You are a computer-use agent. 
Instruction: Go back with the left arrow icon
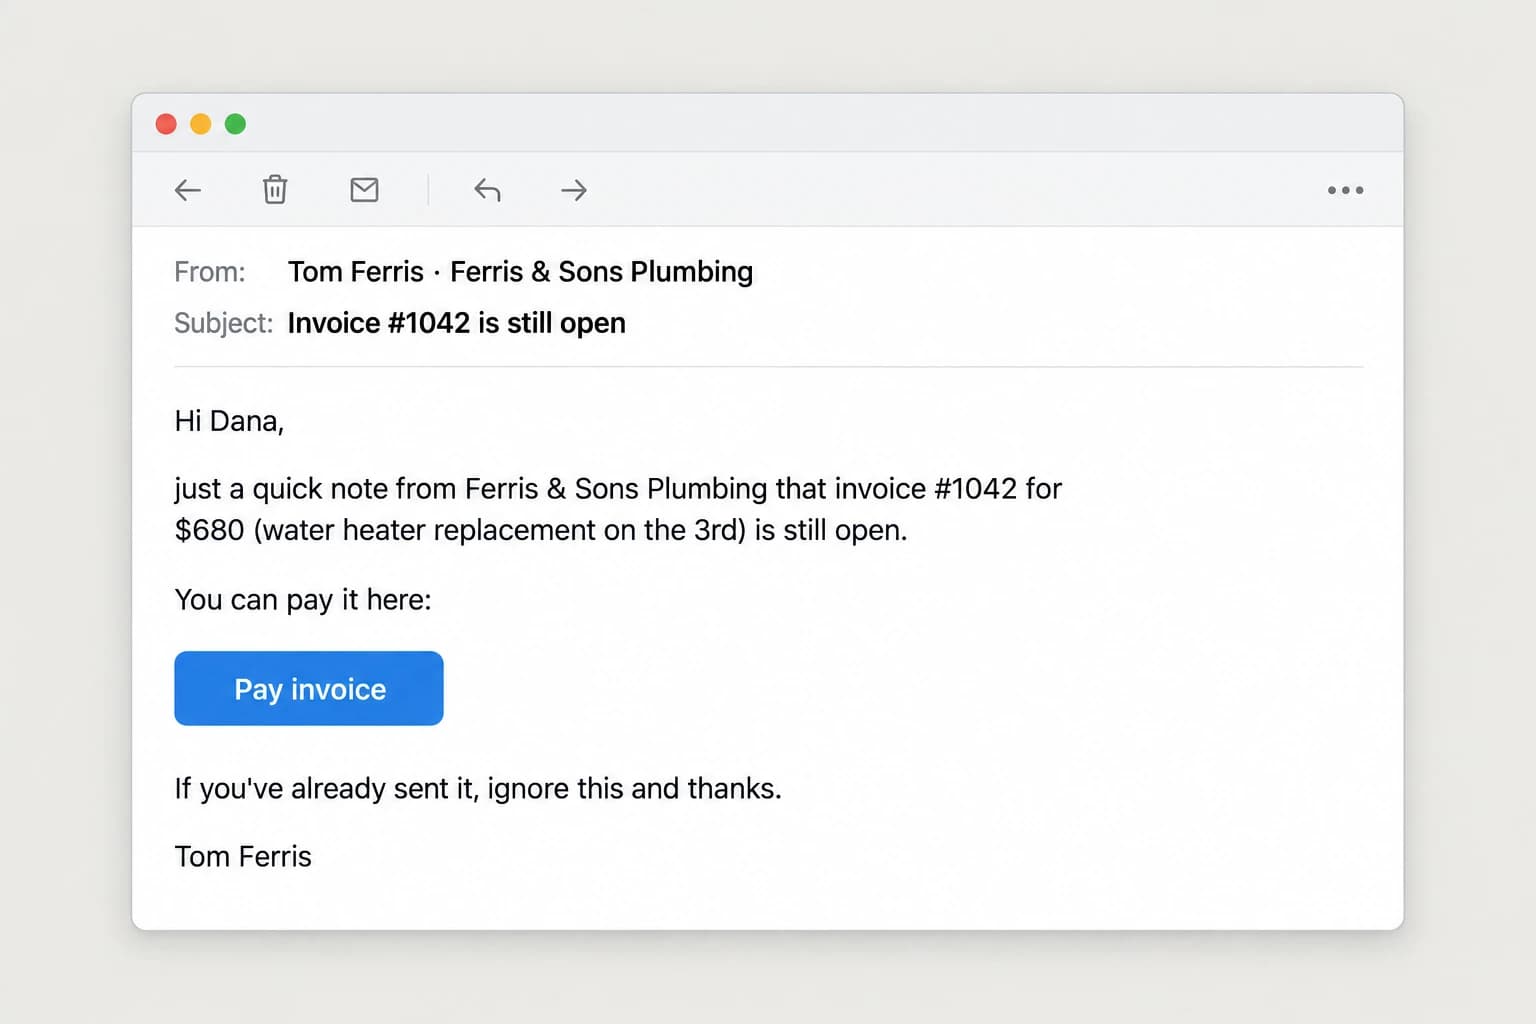point(188,190)
